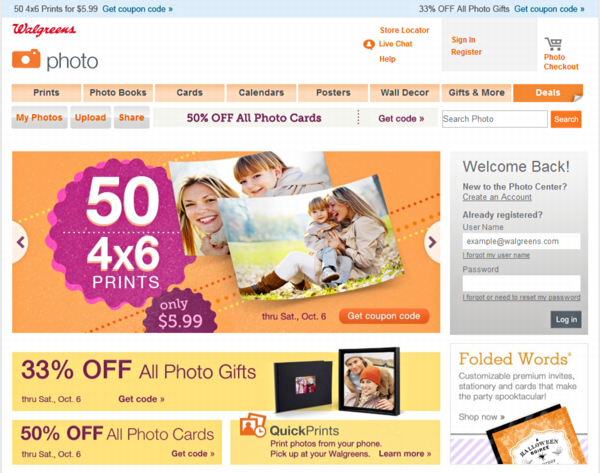Open the Deals tab
Image resolution: width=600 pixels, height=473 pixels.
[548, 93]
